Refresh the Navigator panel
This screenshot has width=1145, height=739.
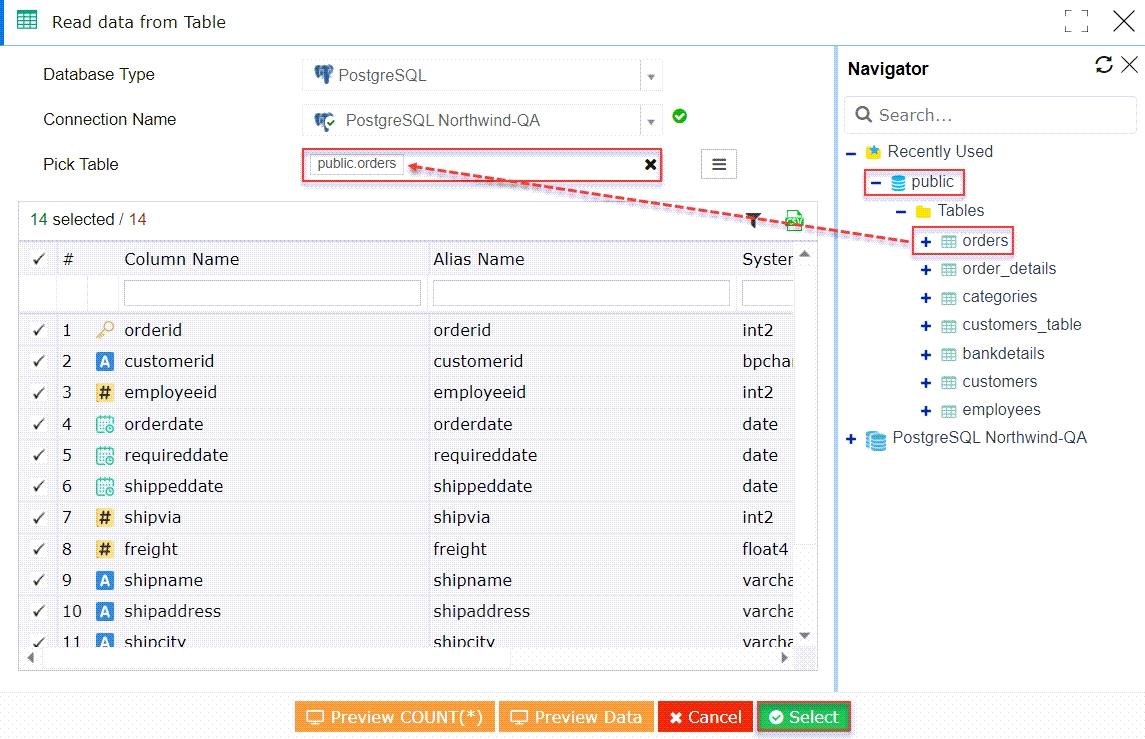1103,65
